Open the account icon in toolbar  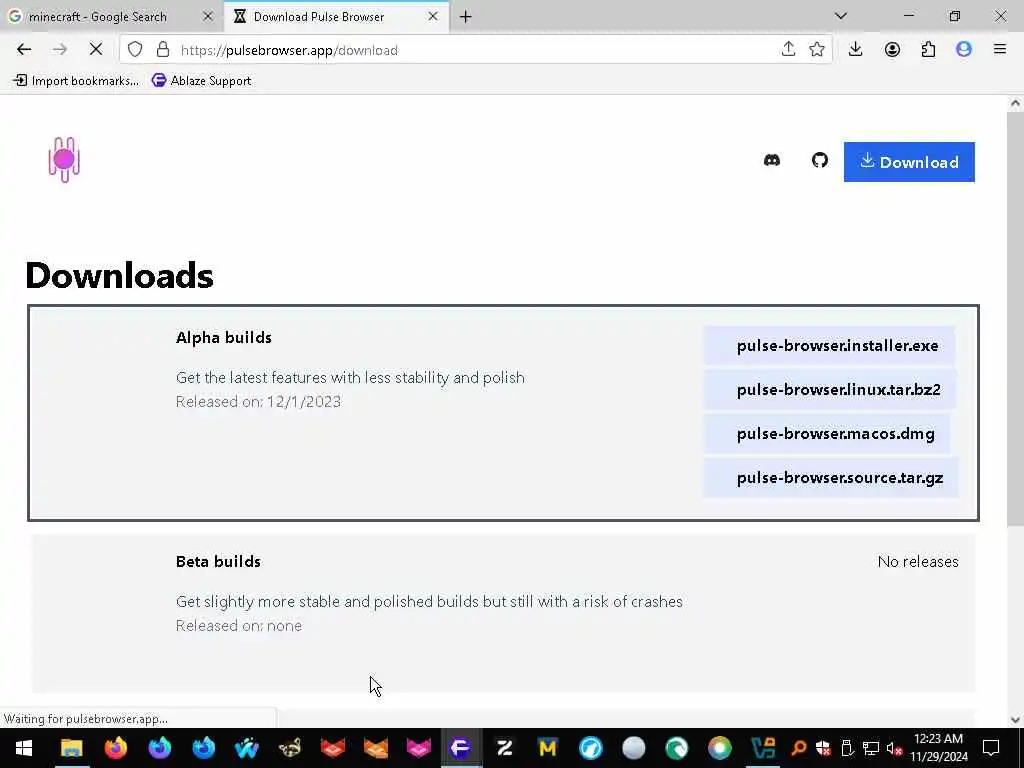click(x=892, y=50)
